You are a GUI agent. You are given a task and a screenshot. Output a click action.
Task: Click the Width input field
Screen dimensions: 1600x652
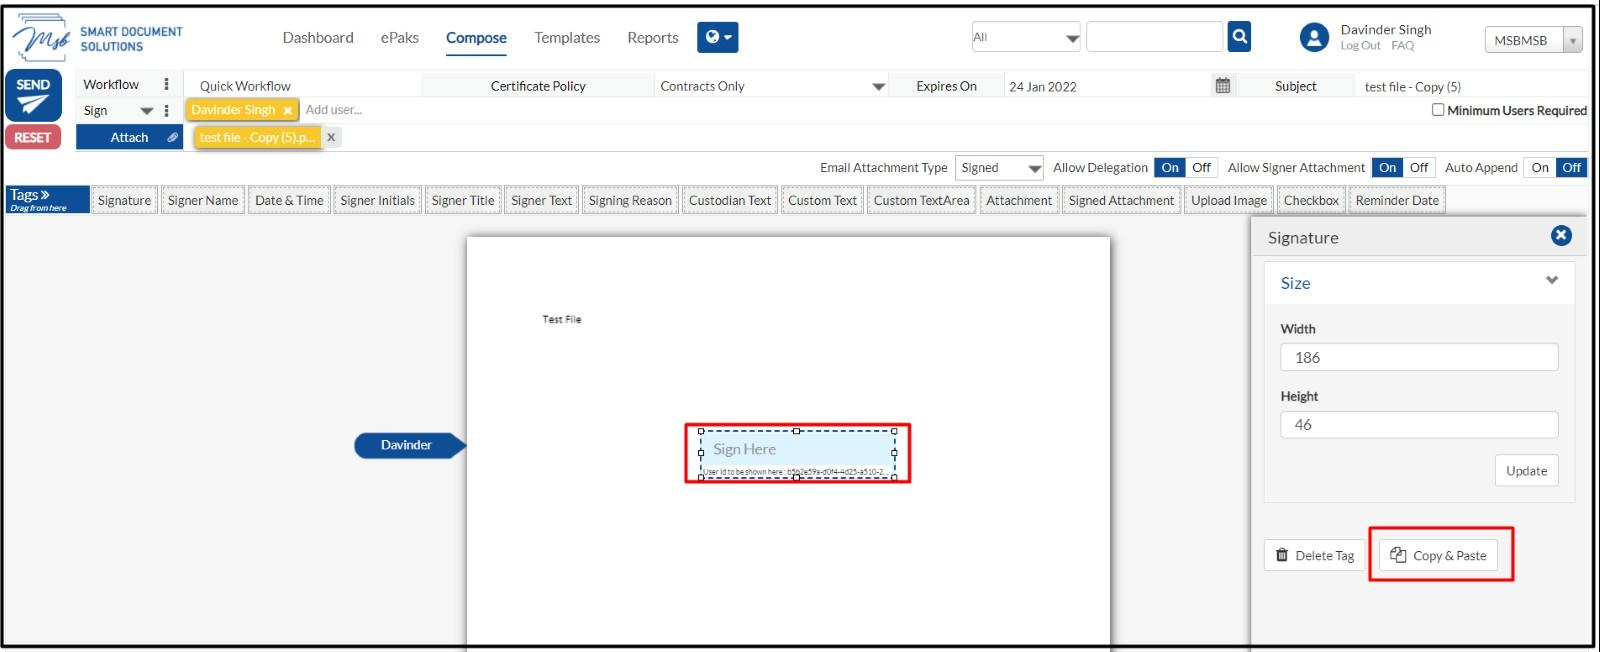click(1419, 357)
